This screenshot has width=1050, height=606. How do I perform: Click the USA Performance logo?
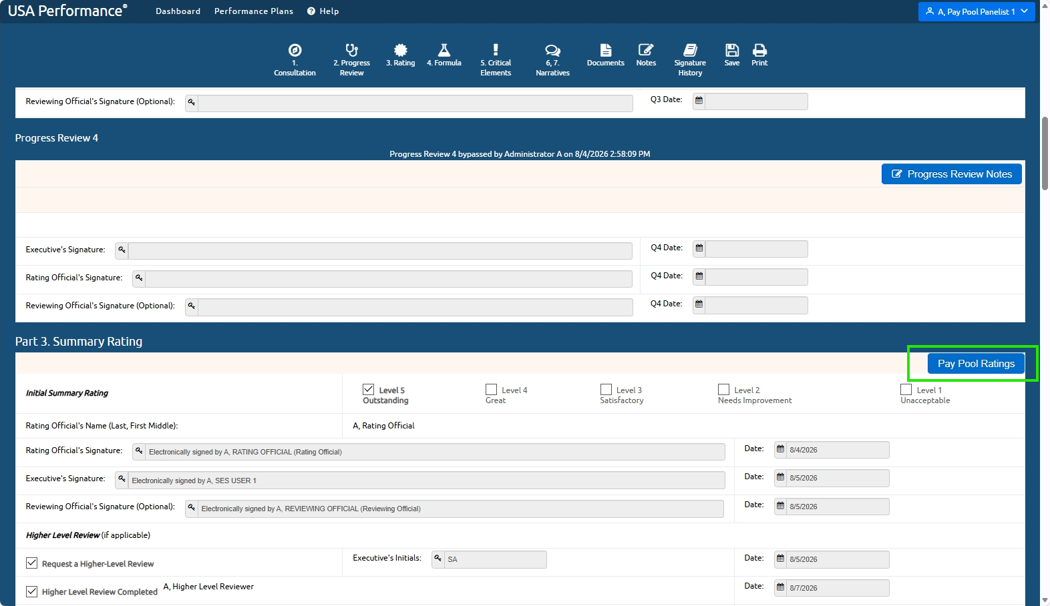click(x=67, y=11)
